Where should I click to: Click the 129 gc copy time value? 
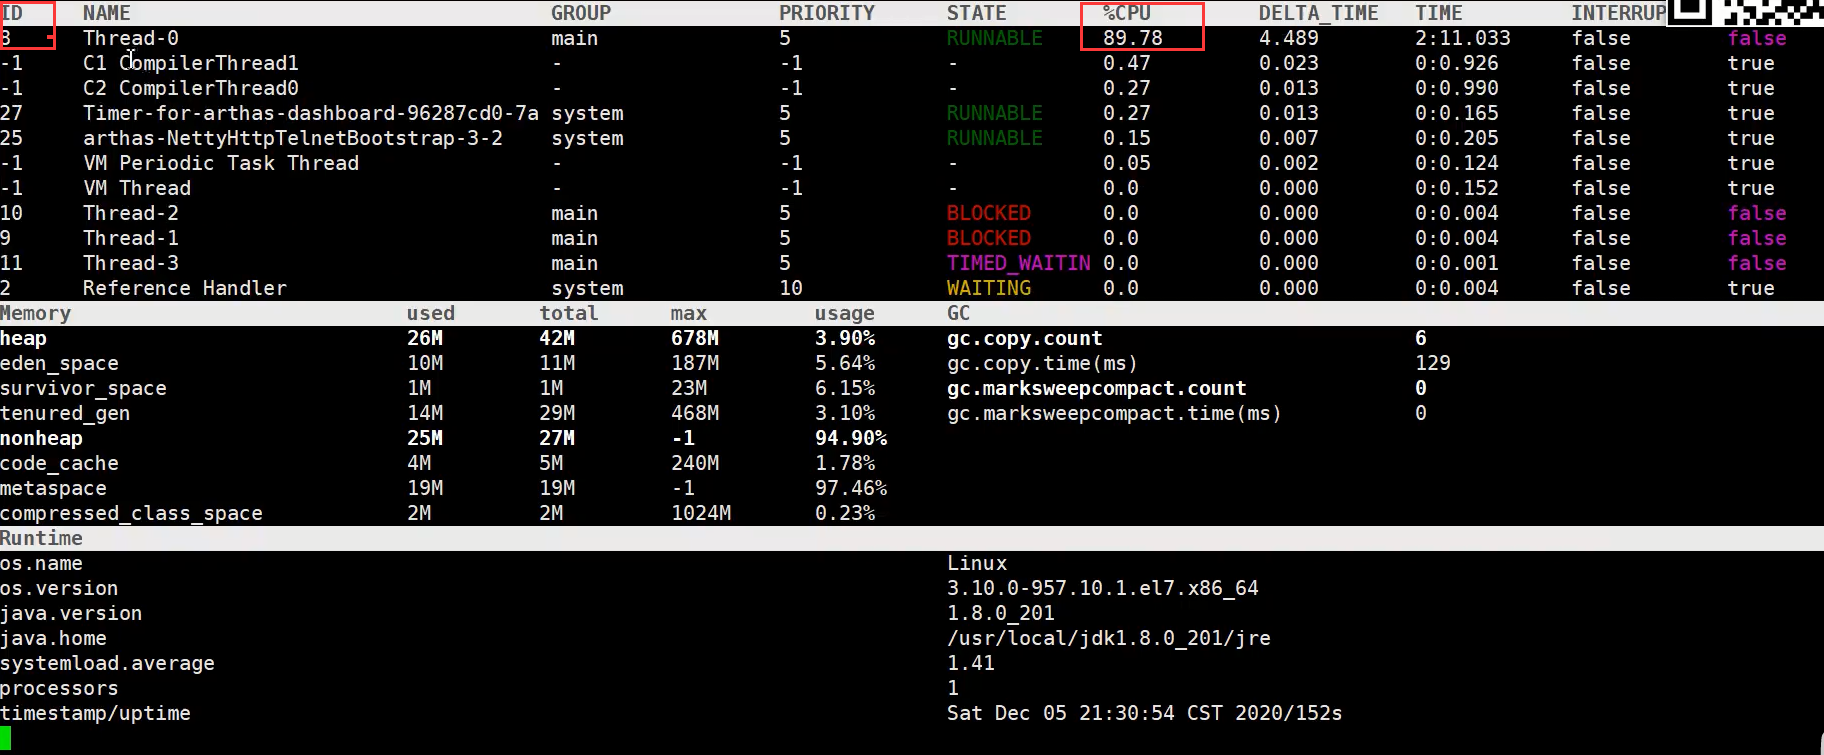coord(1432,363)
